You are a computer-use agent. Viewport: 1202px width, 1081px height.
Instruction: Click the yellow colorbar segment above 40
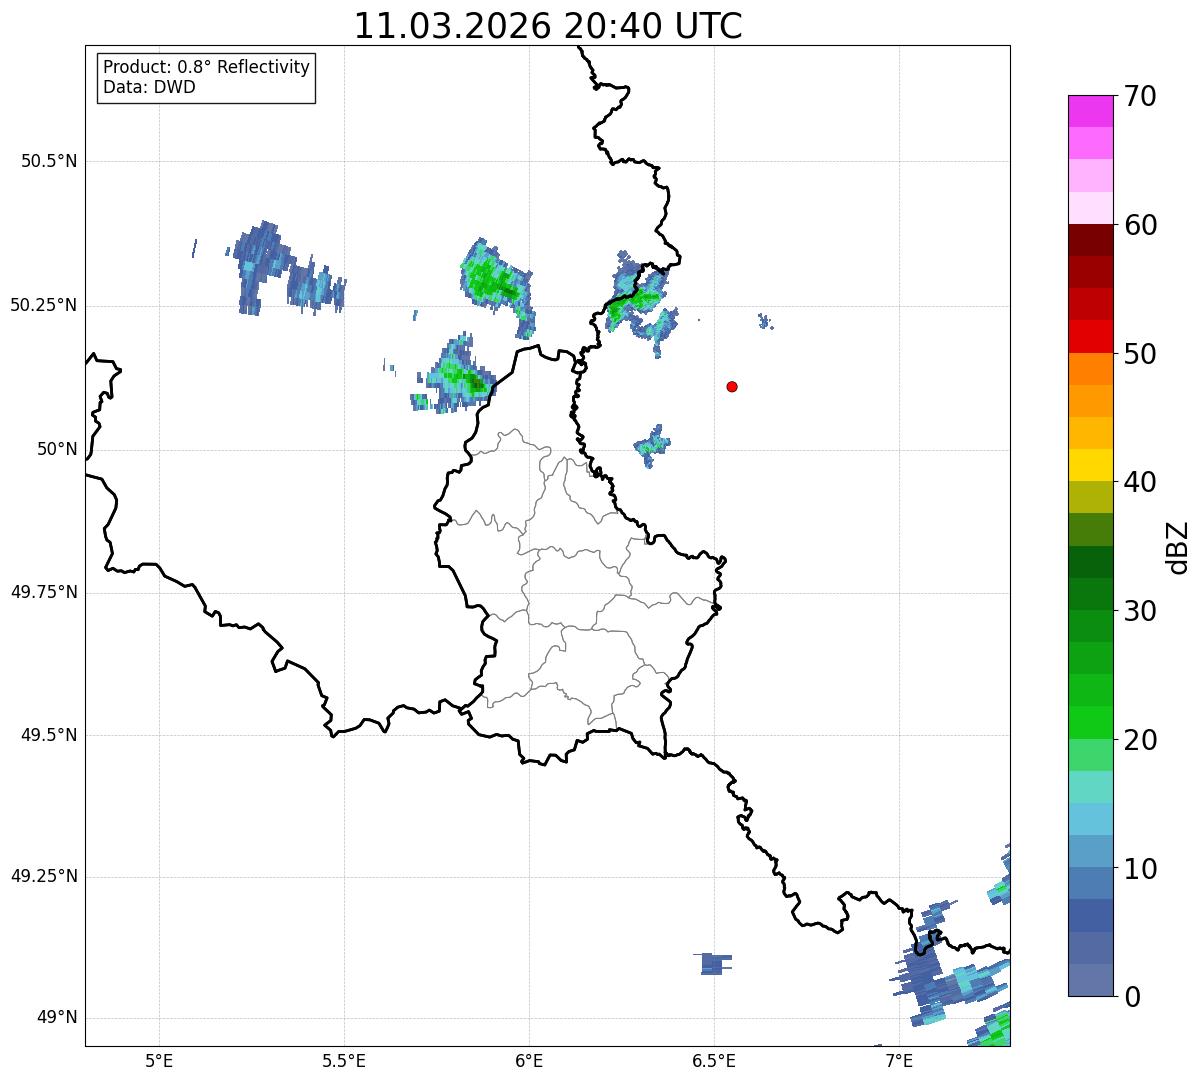(x=1090, y=465)
